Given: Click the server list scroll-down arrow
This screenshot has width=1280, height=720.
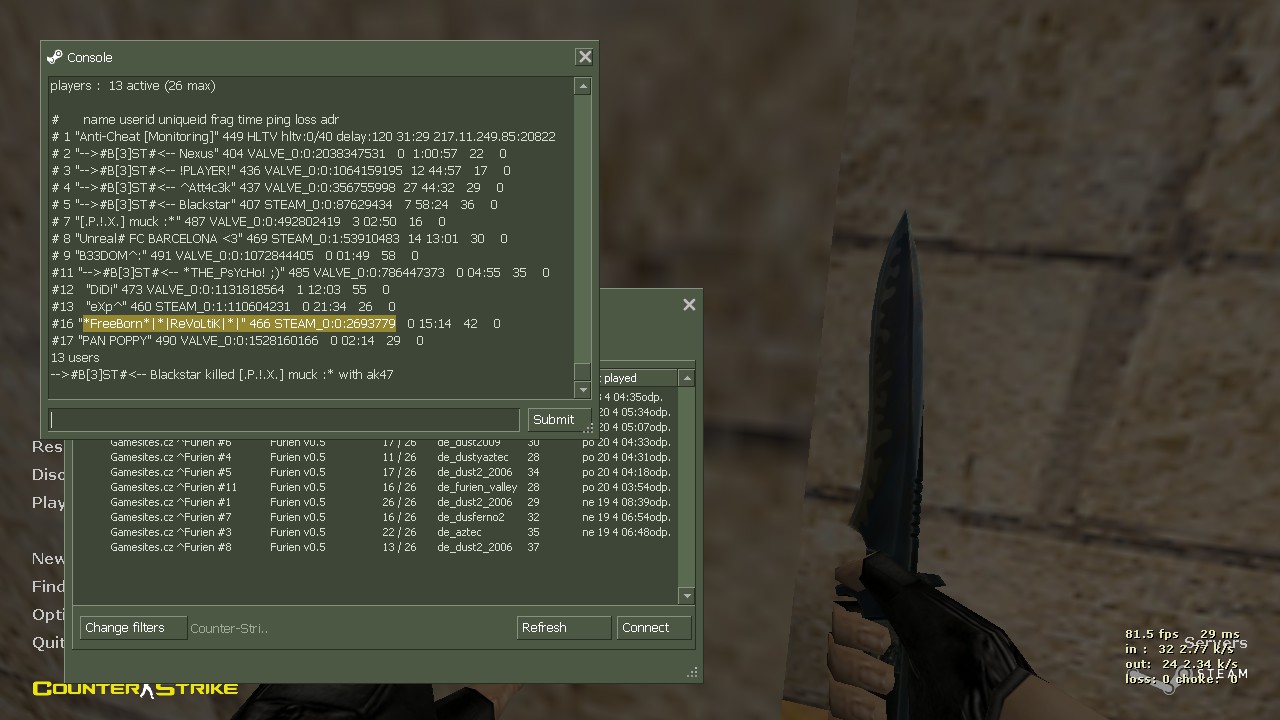Looking at the screenshot, I should coord(686,595).
